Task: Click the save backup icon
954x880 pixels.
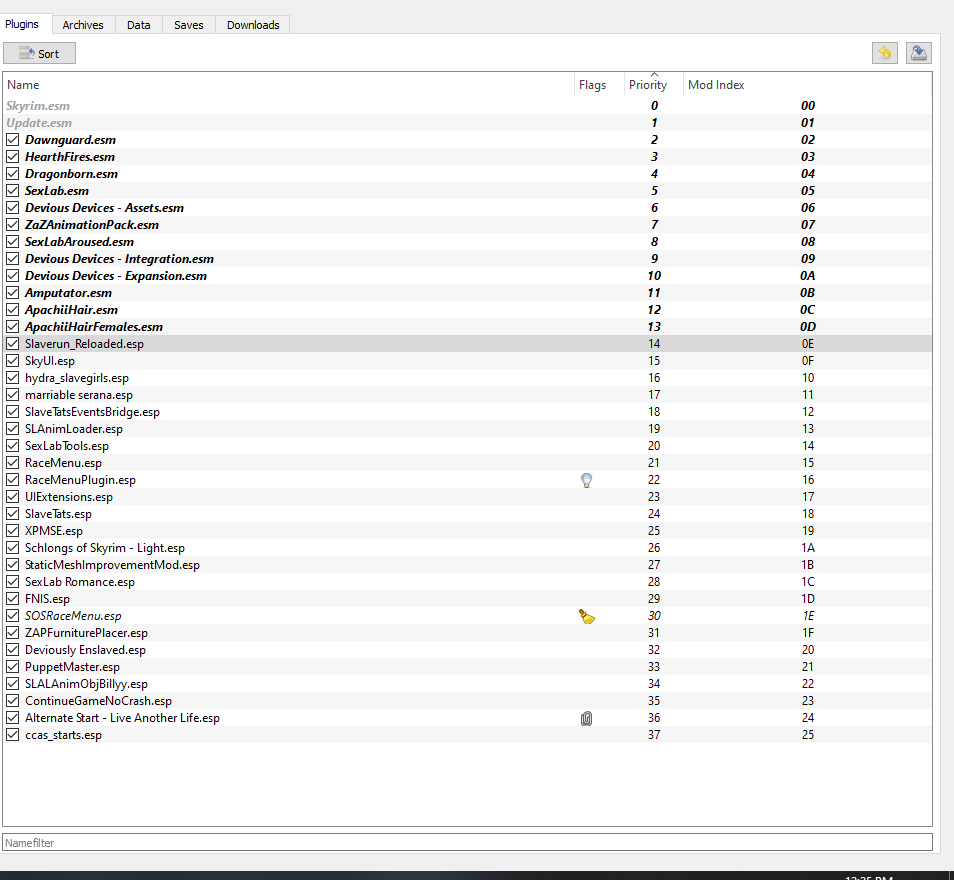Action: (x=918, y=54)
